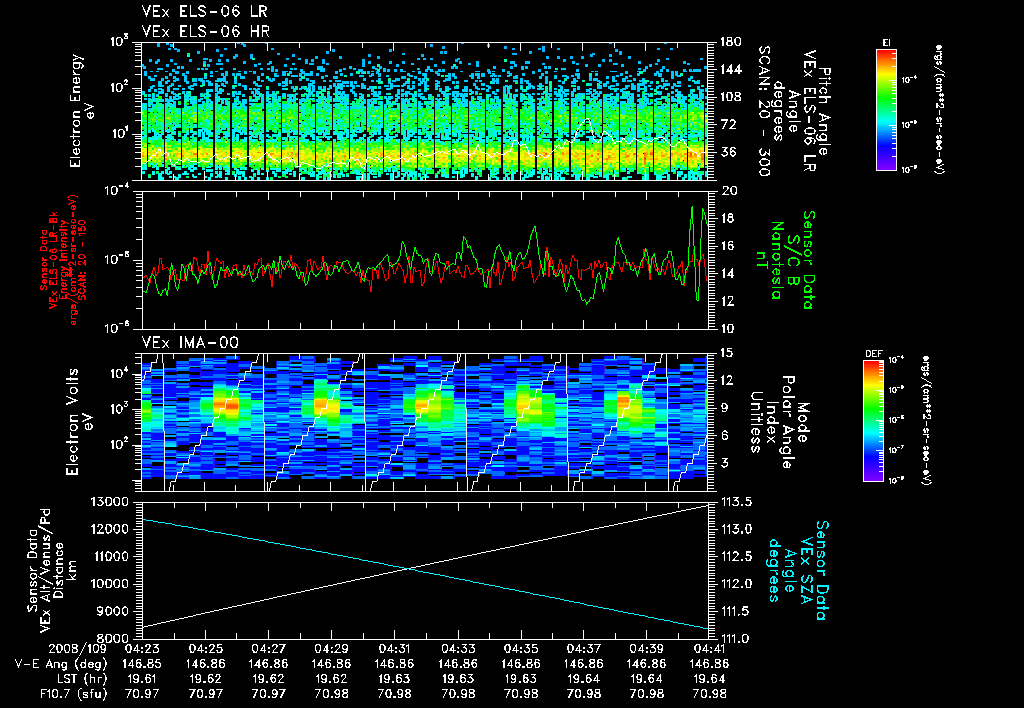The image size is (1024, 708).
Task: Click the 04:27 time tick label
Action: pos(268,649)
